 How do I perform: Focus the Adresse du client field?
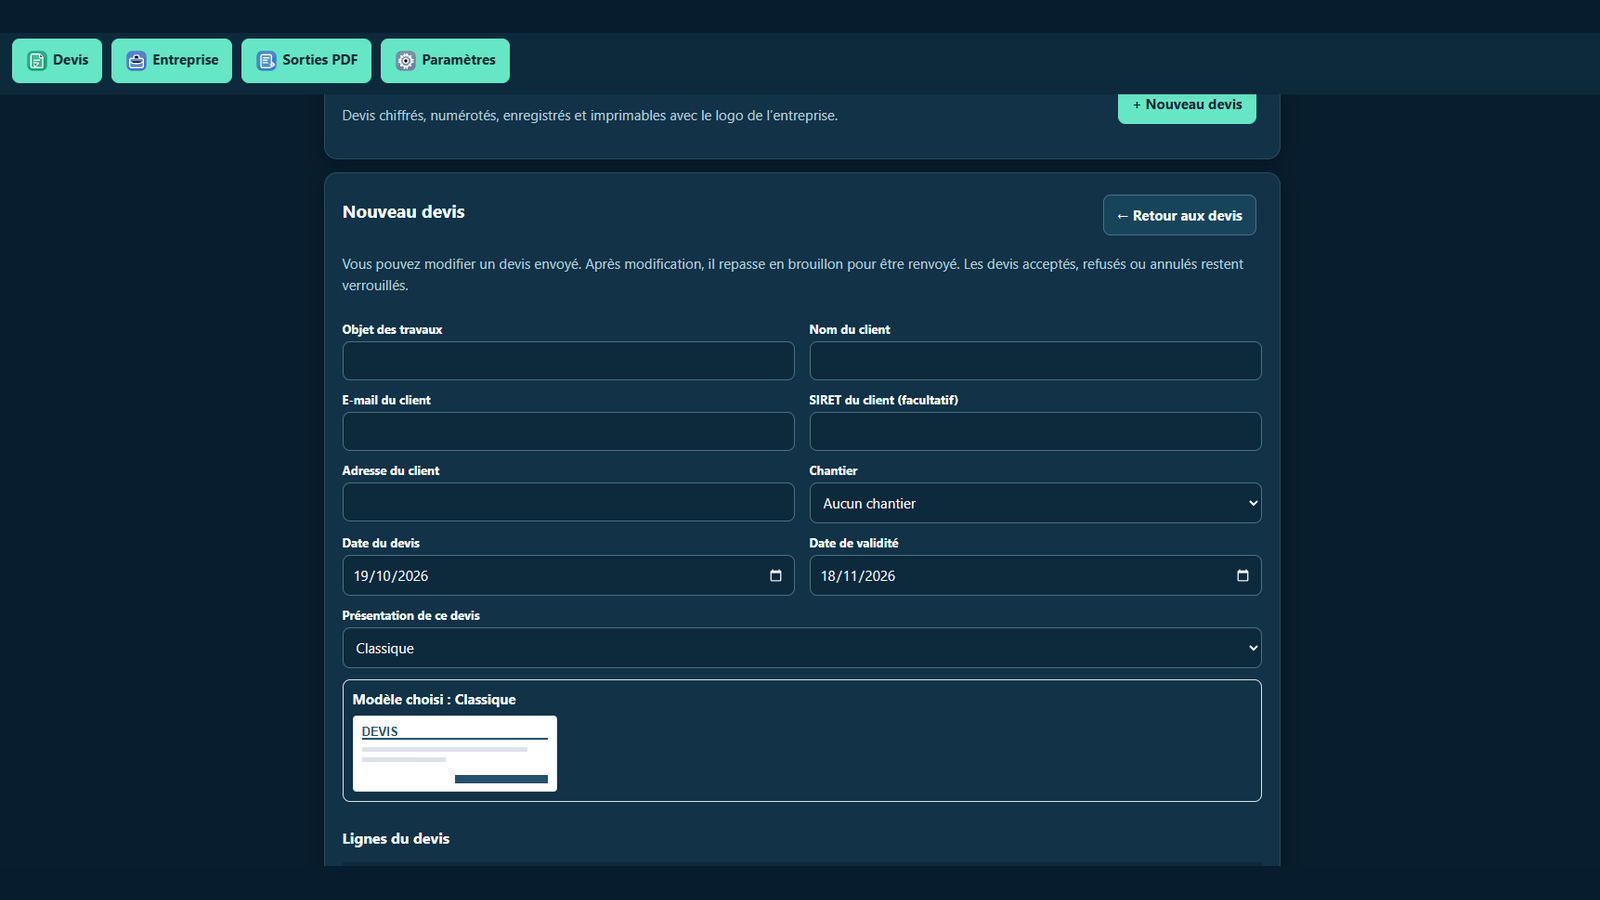tap(568, 502)
